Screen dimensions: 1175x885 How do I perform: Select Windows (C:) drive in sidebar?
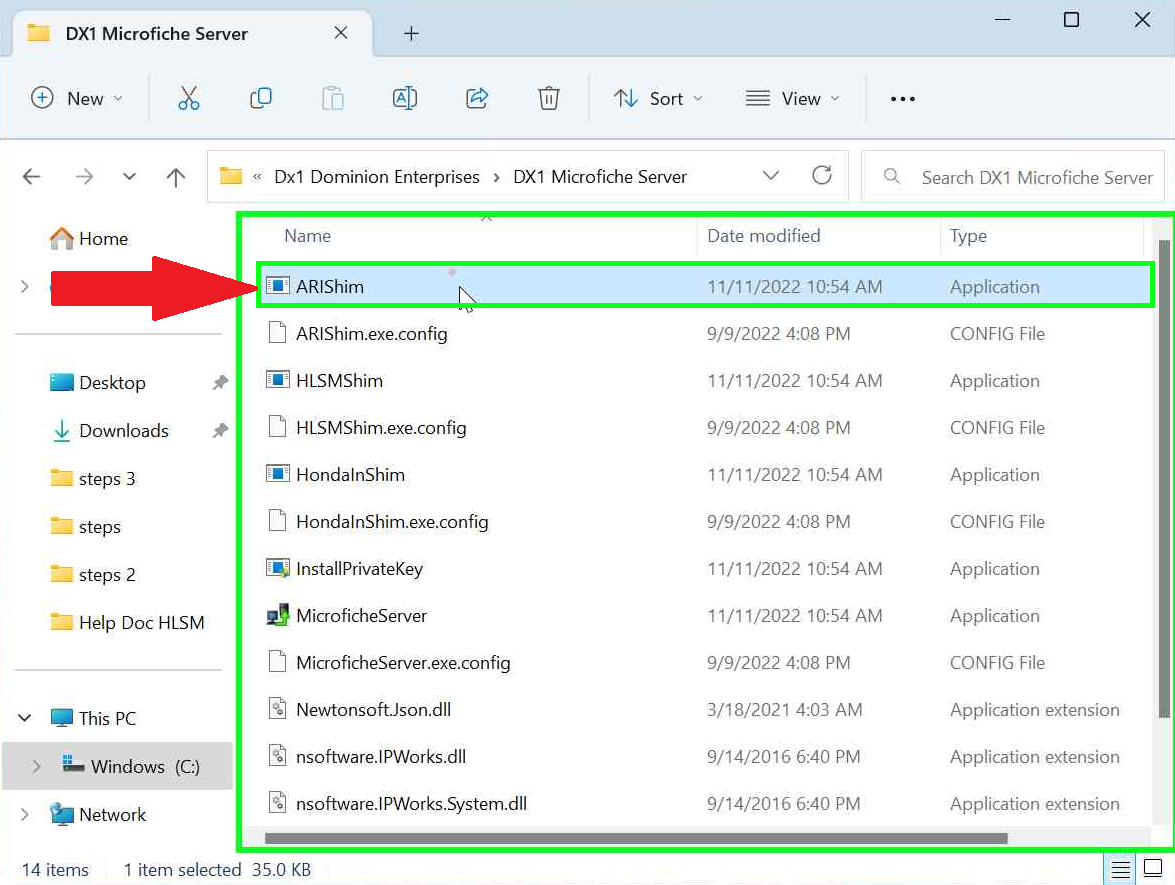[x=118, y=766]
